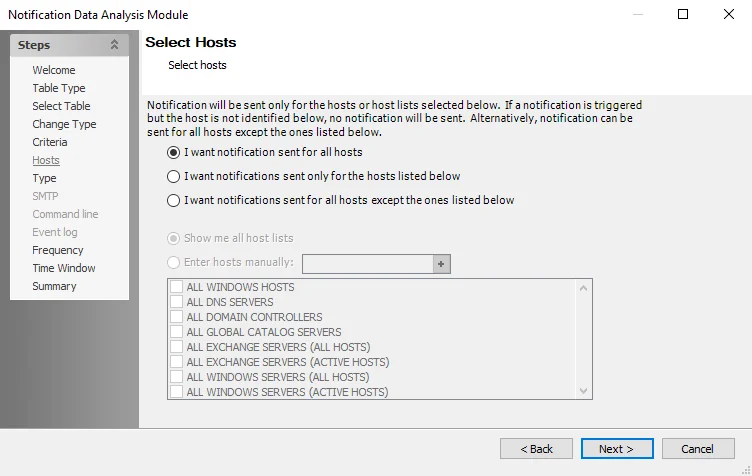Select 'I want notification sent for all hosts'
Viewport: 752px width, 476px height.
pos(173,152)
